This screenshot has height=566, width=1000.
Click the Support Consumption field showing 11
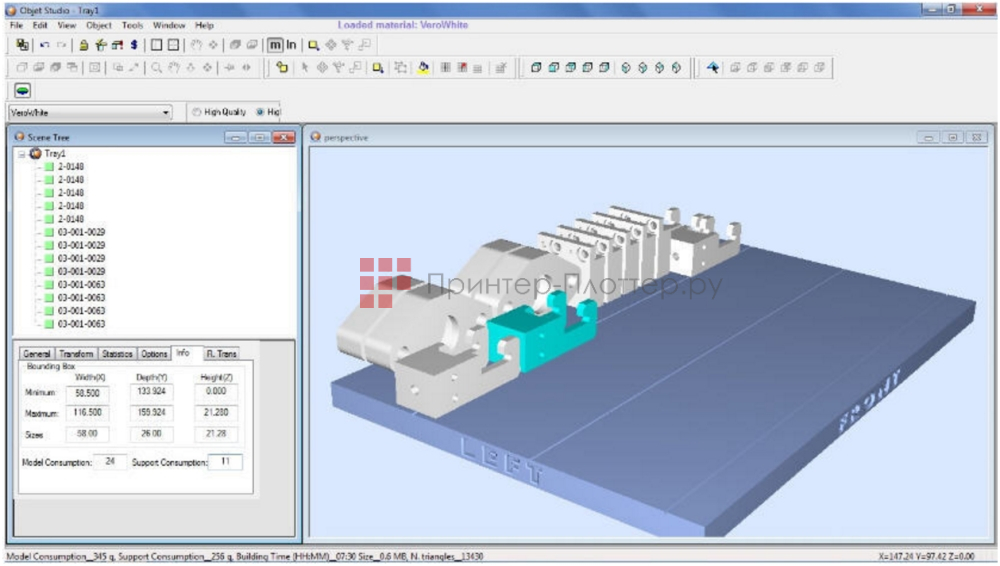225,461
